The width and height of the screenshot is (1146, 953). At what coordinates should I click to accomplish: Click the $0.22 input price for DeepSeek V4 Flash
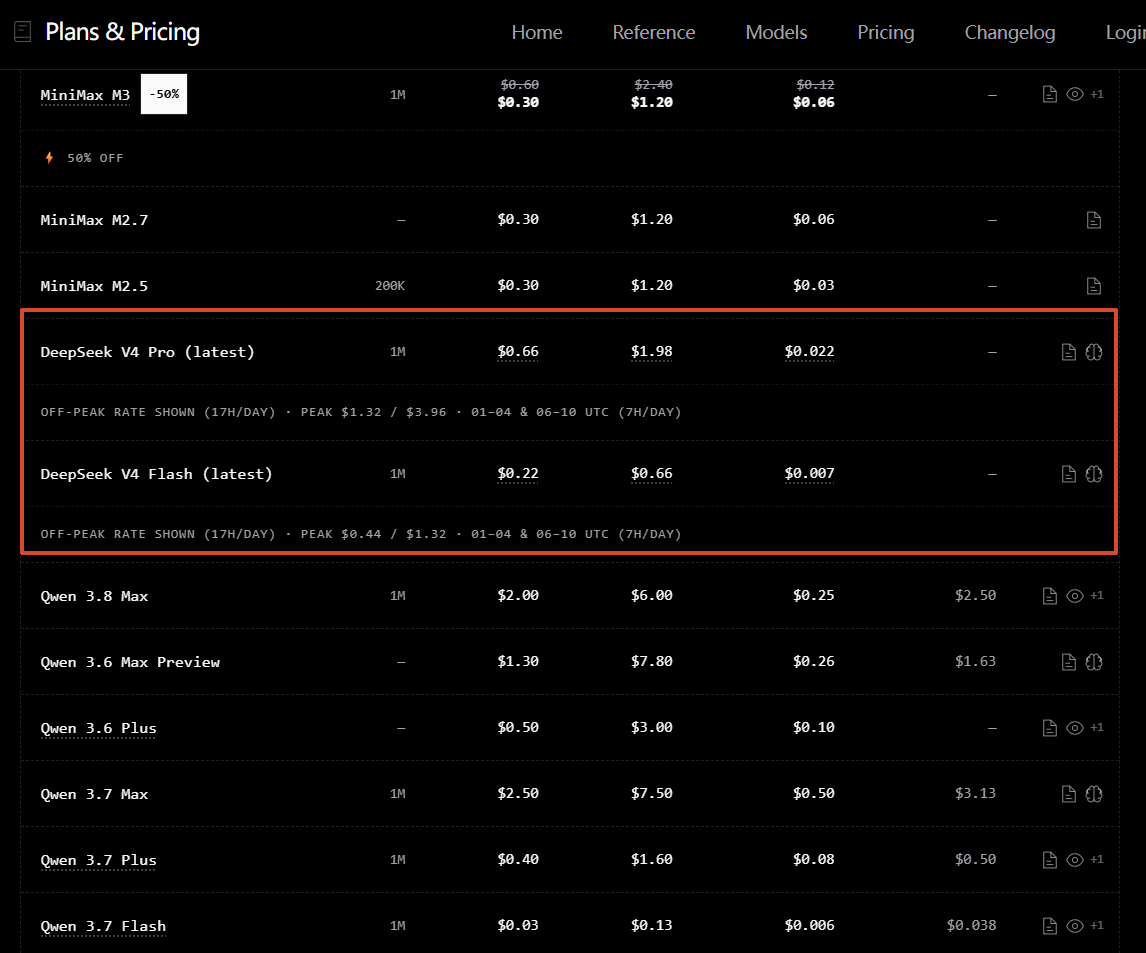coord(518,474)
